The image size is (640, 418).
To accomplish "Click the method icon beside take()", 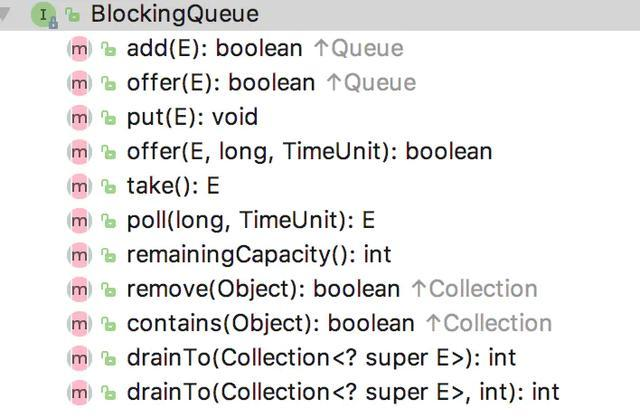I will click(78, 186).
